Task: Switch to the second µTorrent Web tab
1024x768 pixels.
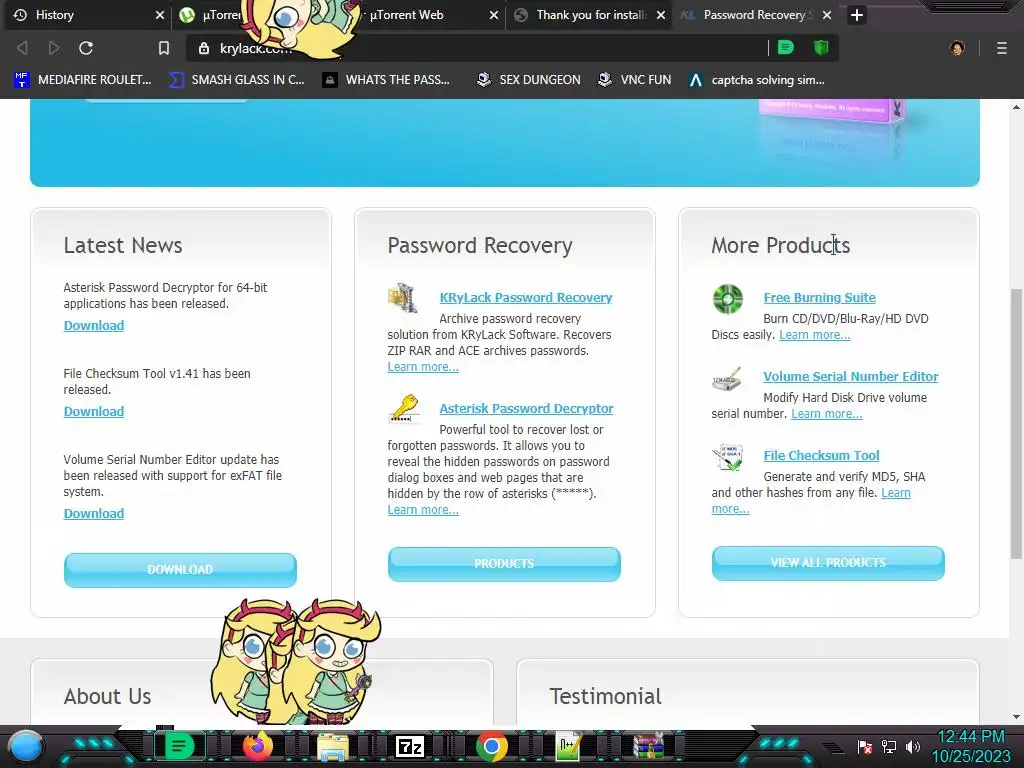Action: click(424, 15)
